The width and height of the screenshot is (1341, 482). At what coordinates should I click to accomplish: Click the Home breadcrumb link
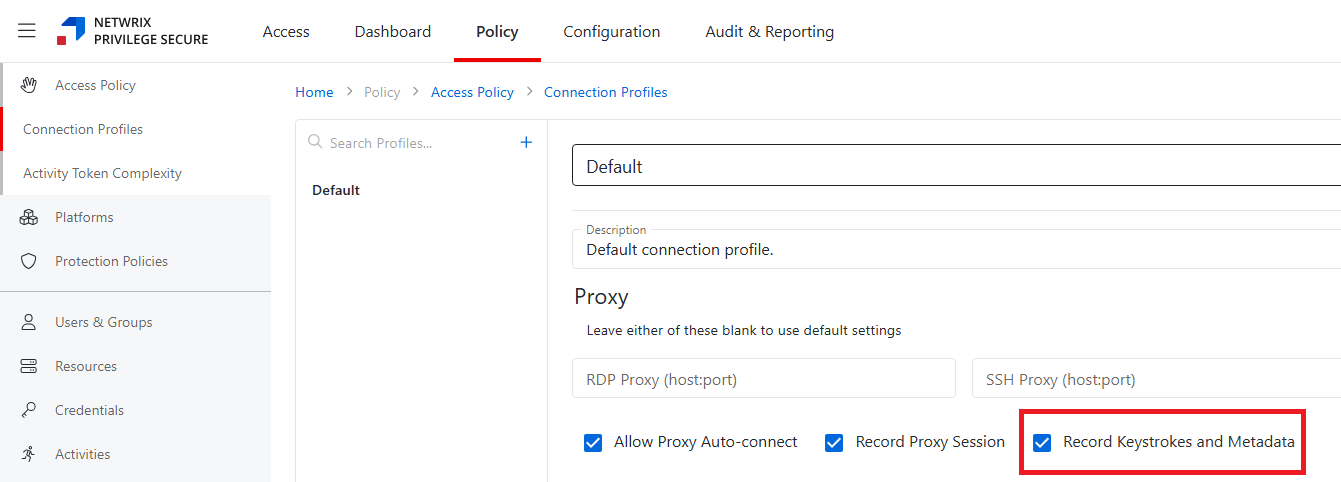coord(314,92)
